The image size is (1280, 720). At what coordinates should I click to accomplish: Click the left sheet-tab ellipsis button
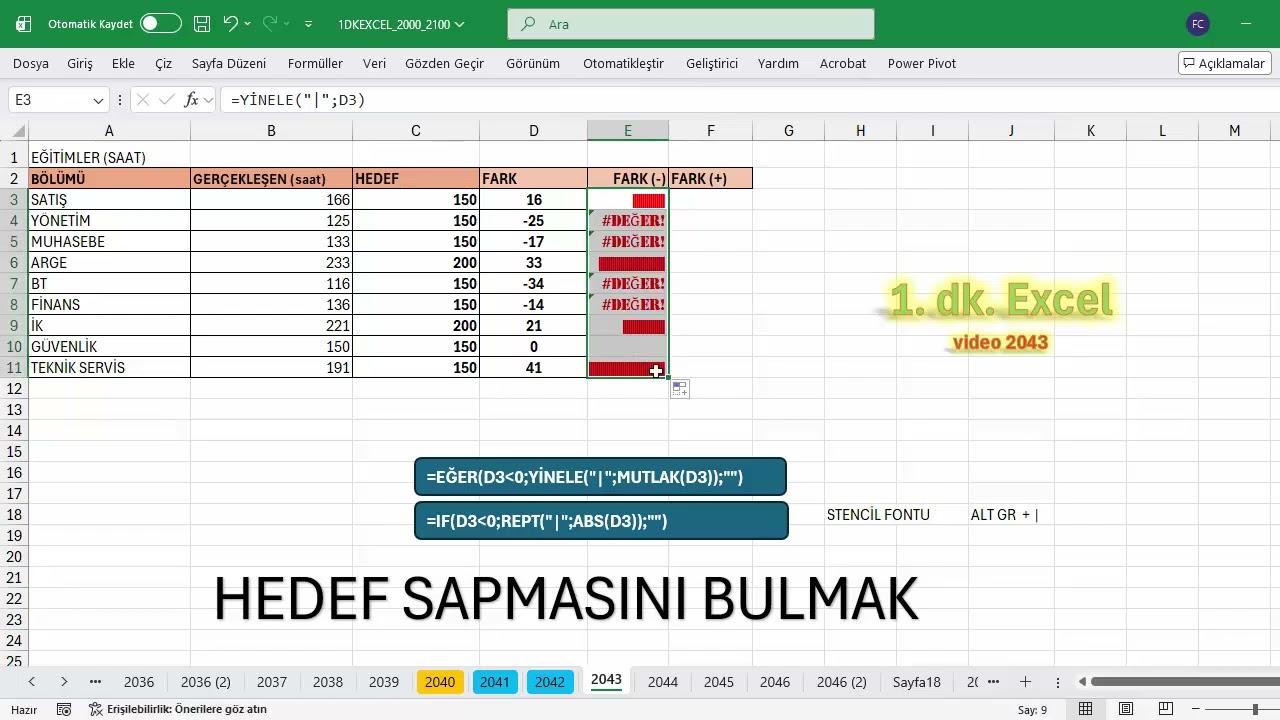click(x=95, y=682)
